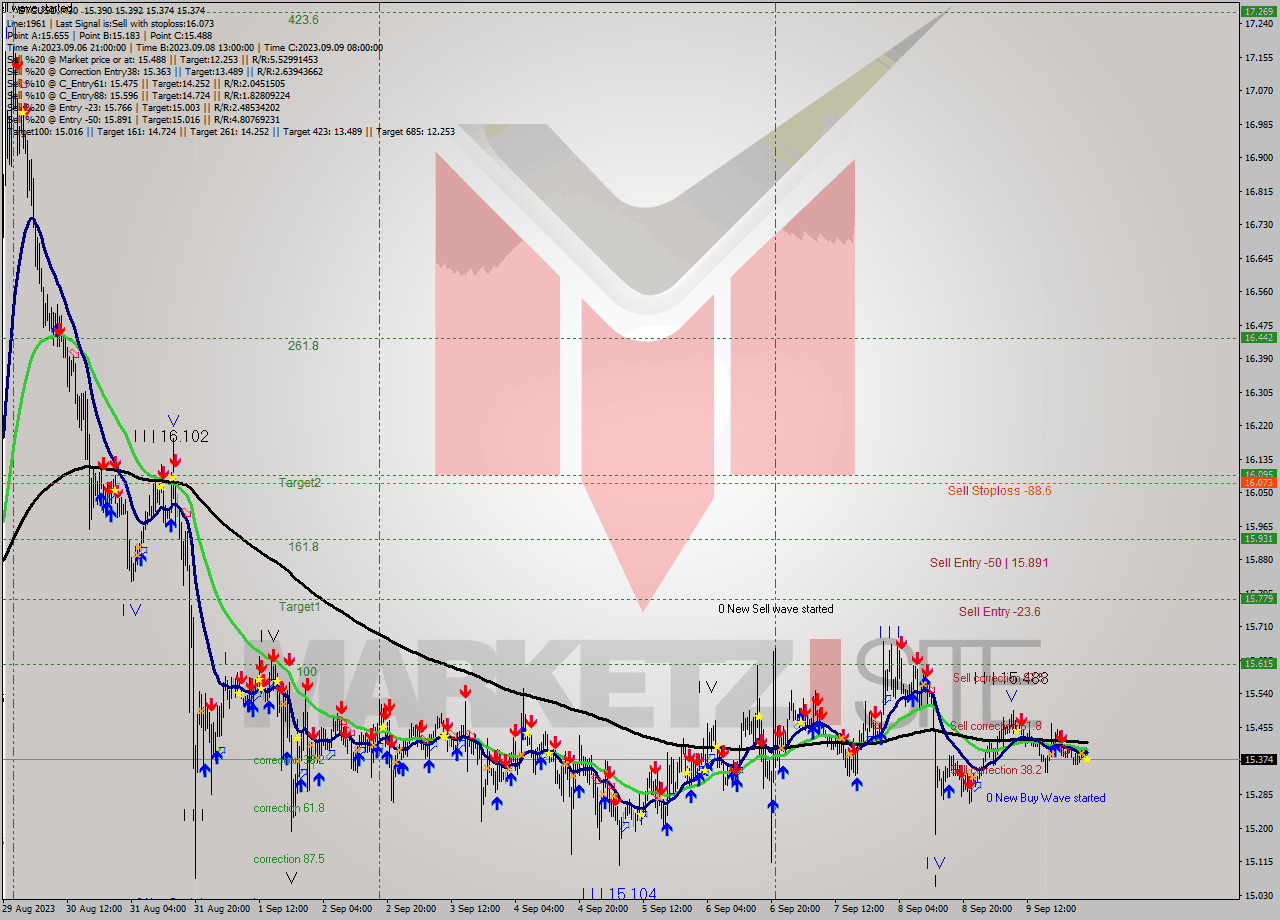Click the black 15.374 current price tag
Viewport: 1280px width, 920px height.
[1259, 759]
